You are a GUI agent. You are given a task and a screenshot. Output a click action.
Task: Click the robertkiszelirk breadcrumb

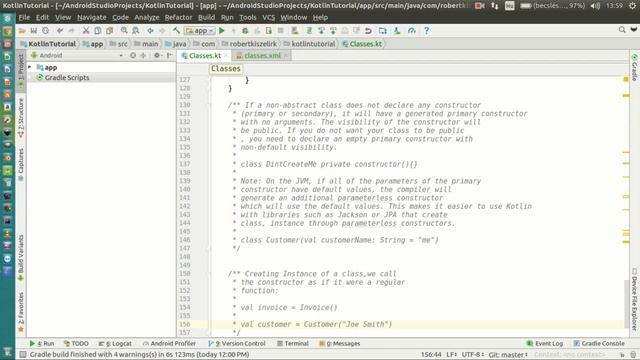[249, 44]
